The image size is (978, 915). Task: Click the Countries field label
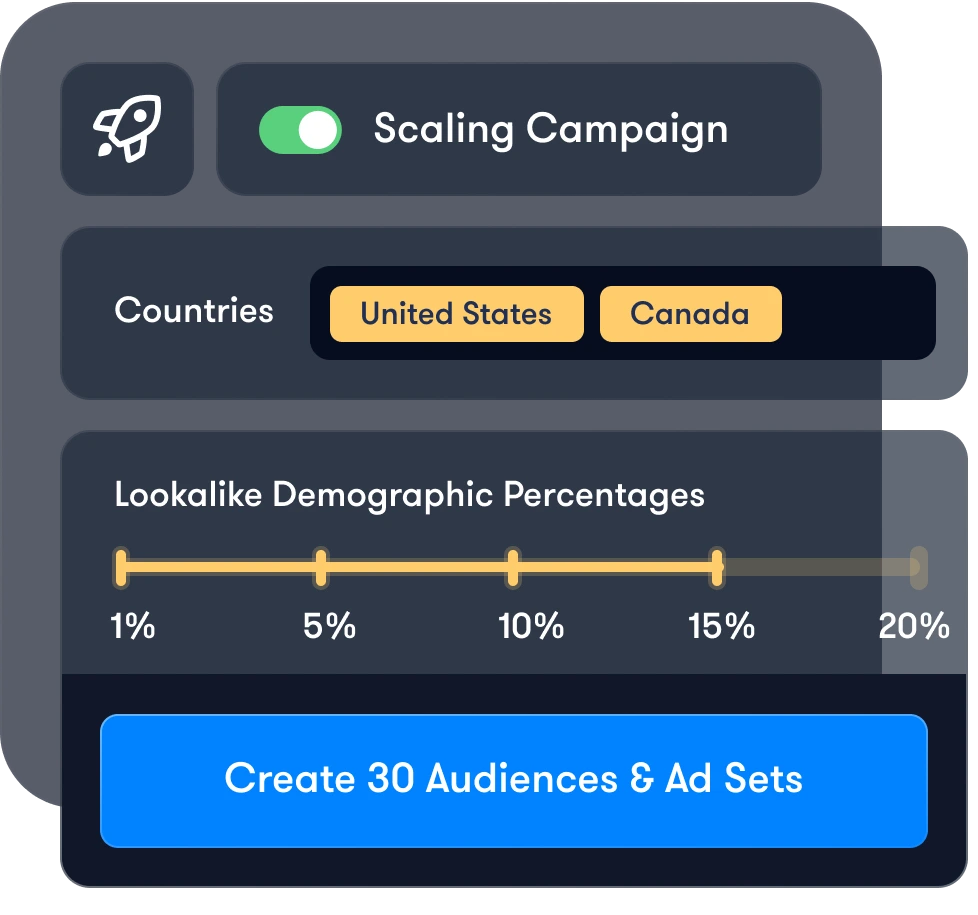coord(194,310)
